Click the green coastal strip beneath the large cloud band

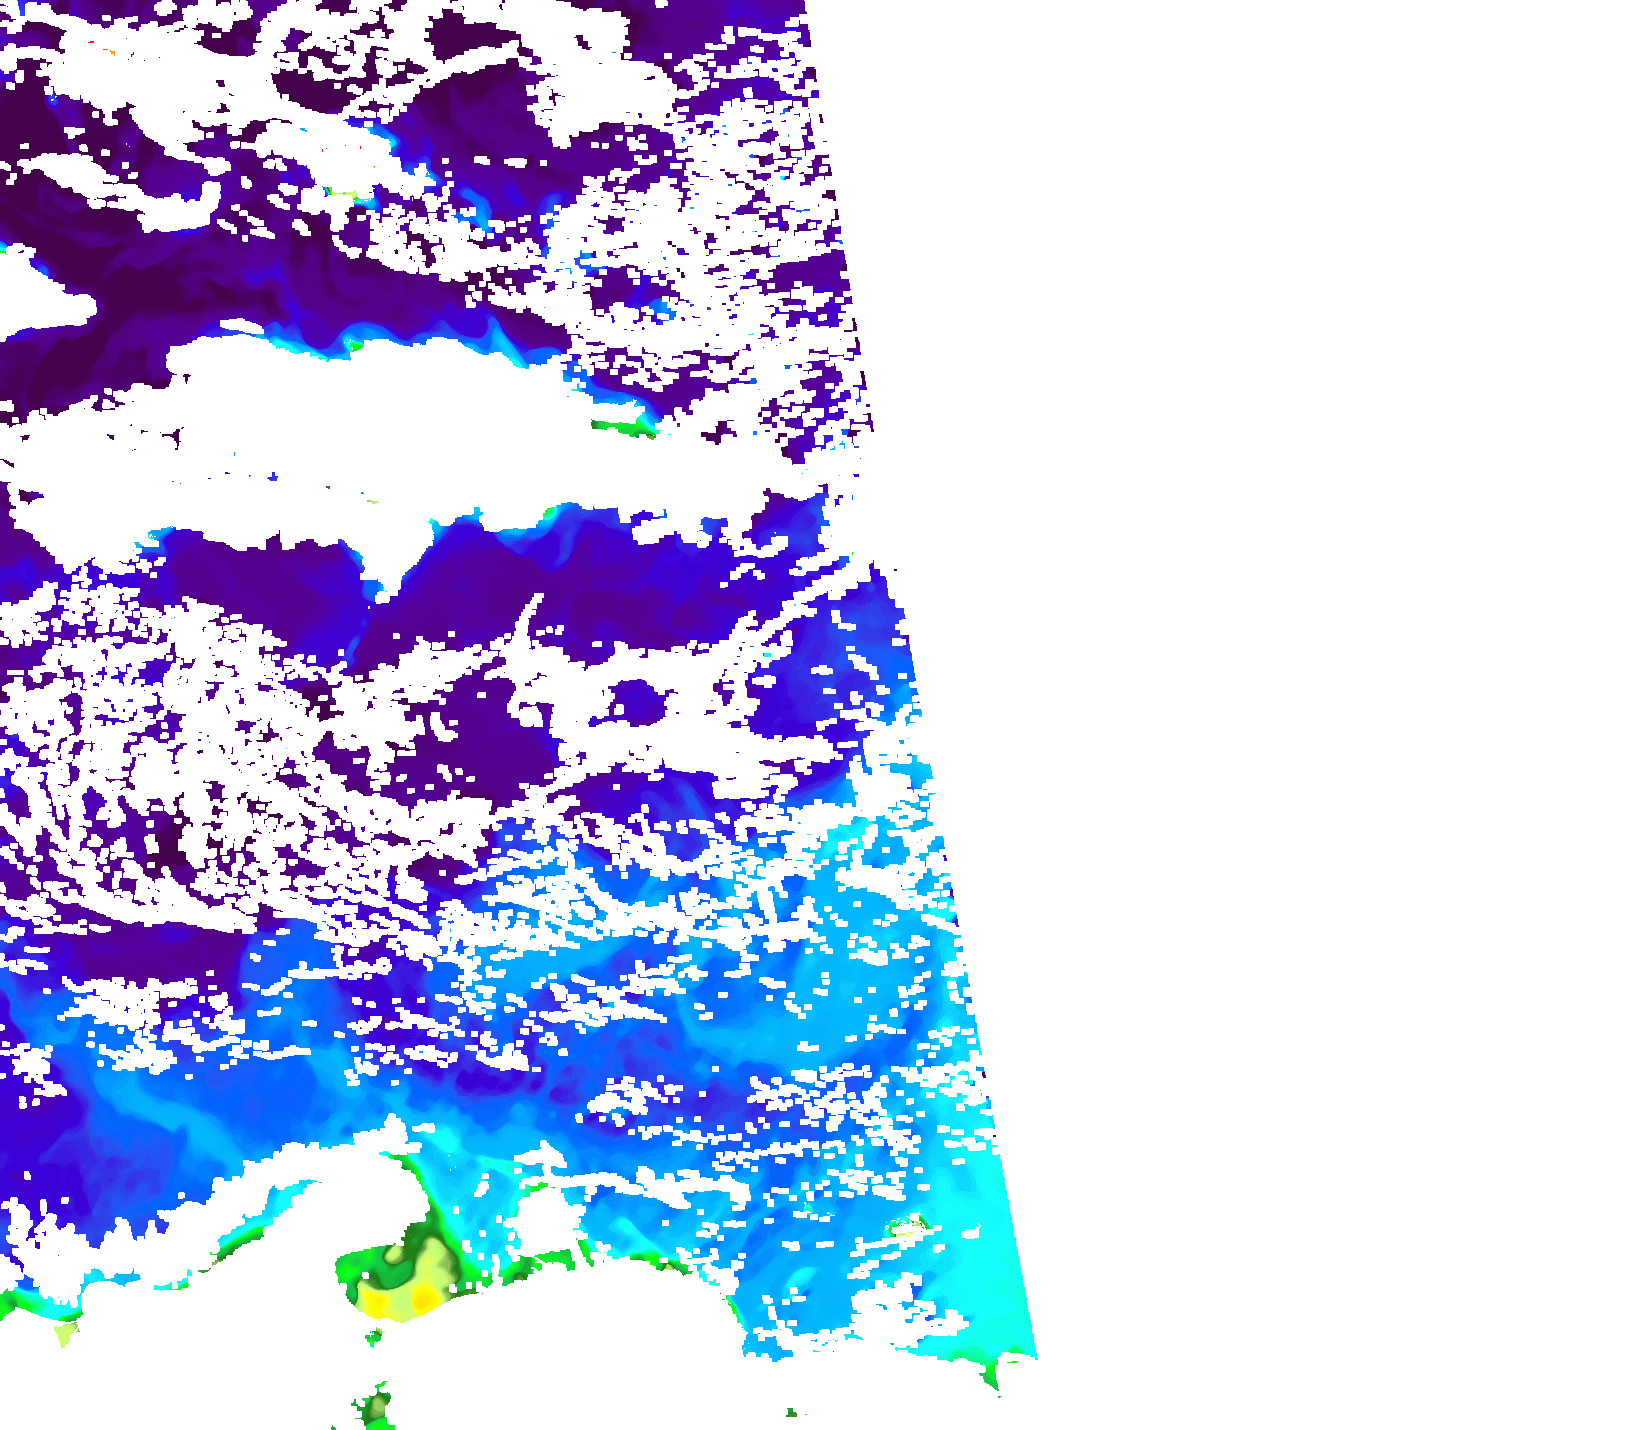pos(622,428)
